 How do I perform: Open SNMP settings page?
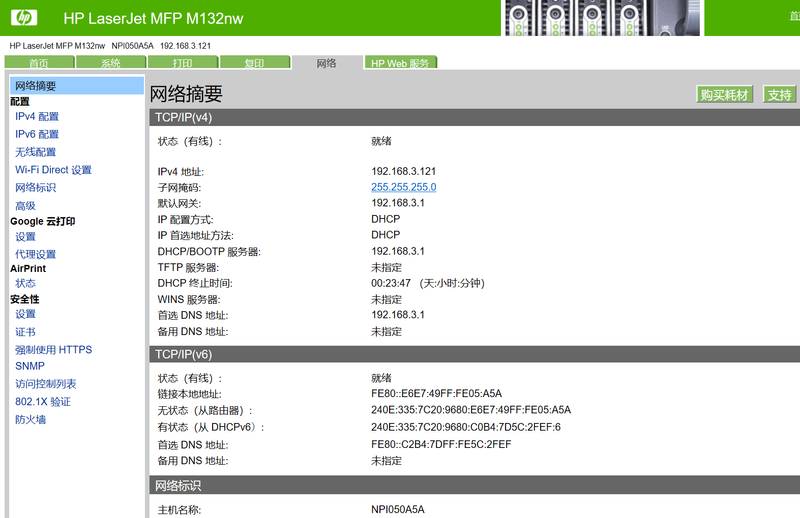tap(30, 366)
